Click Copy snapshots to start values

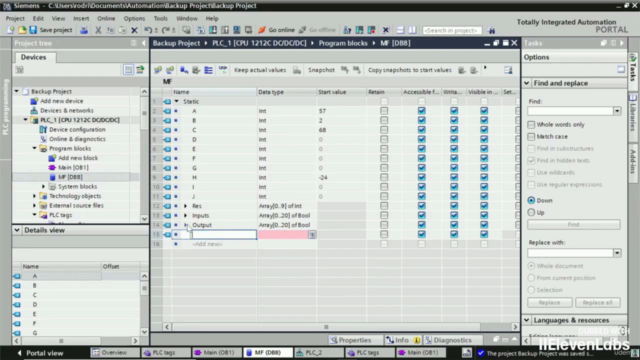pyautogui.click(x=410, y=70)
